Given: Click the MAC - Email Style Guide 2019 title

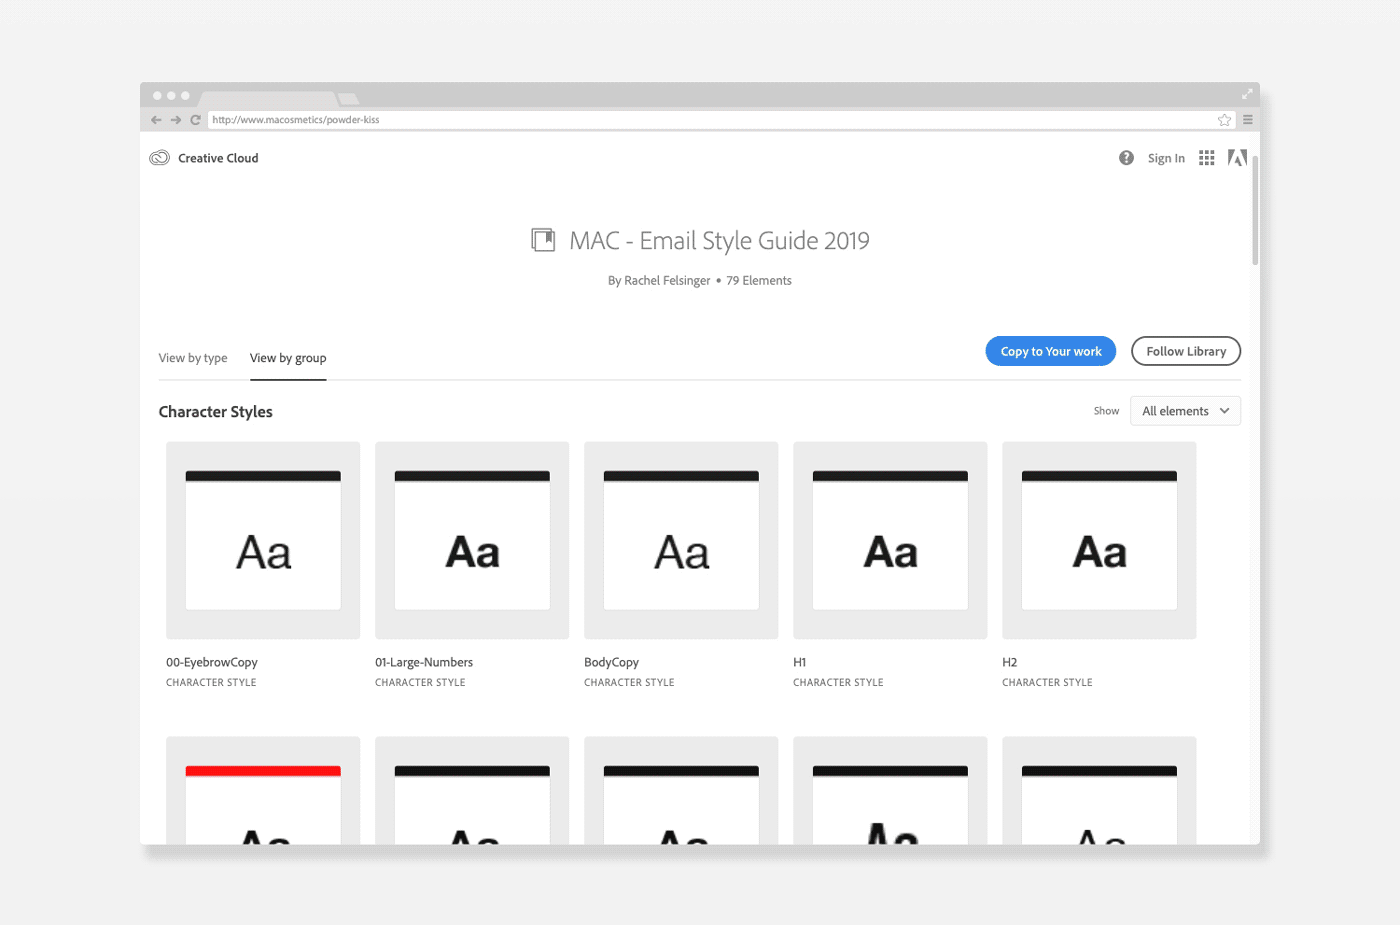Looking at the screenshot, I should coord(719,241).
